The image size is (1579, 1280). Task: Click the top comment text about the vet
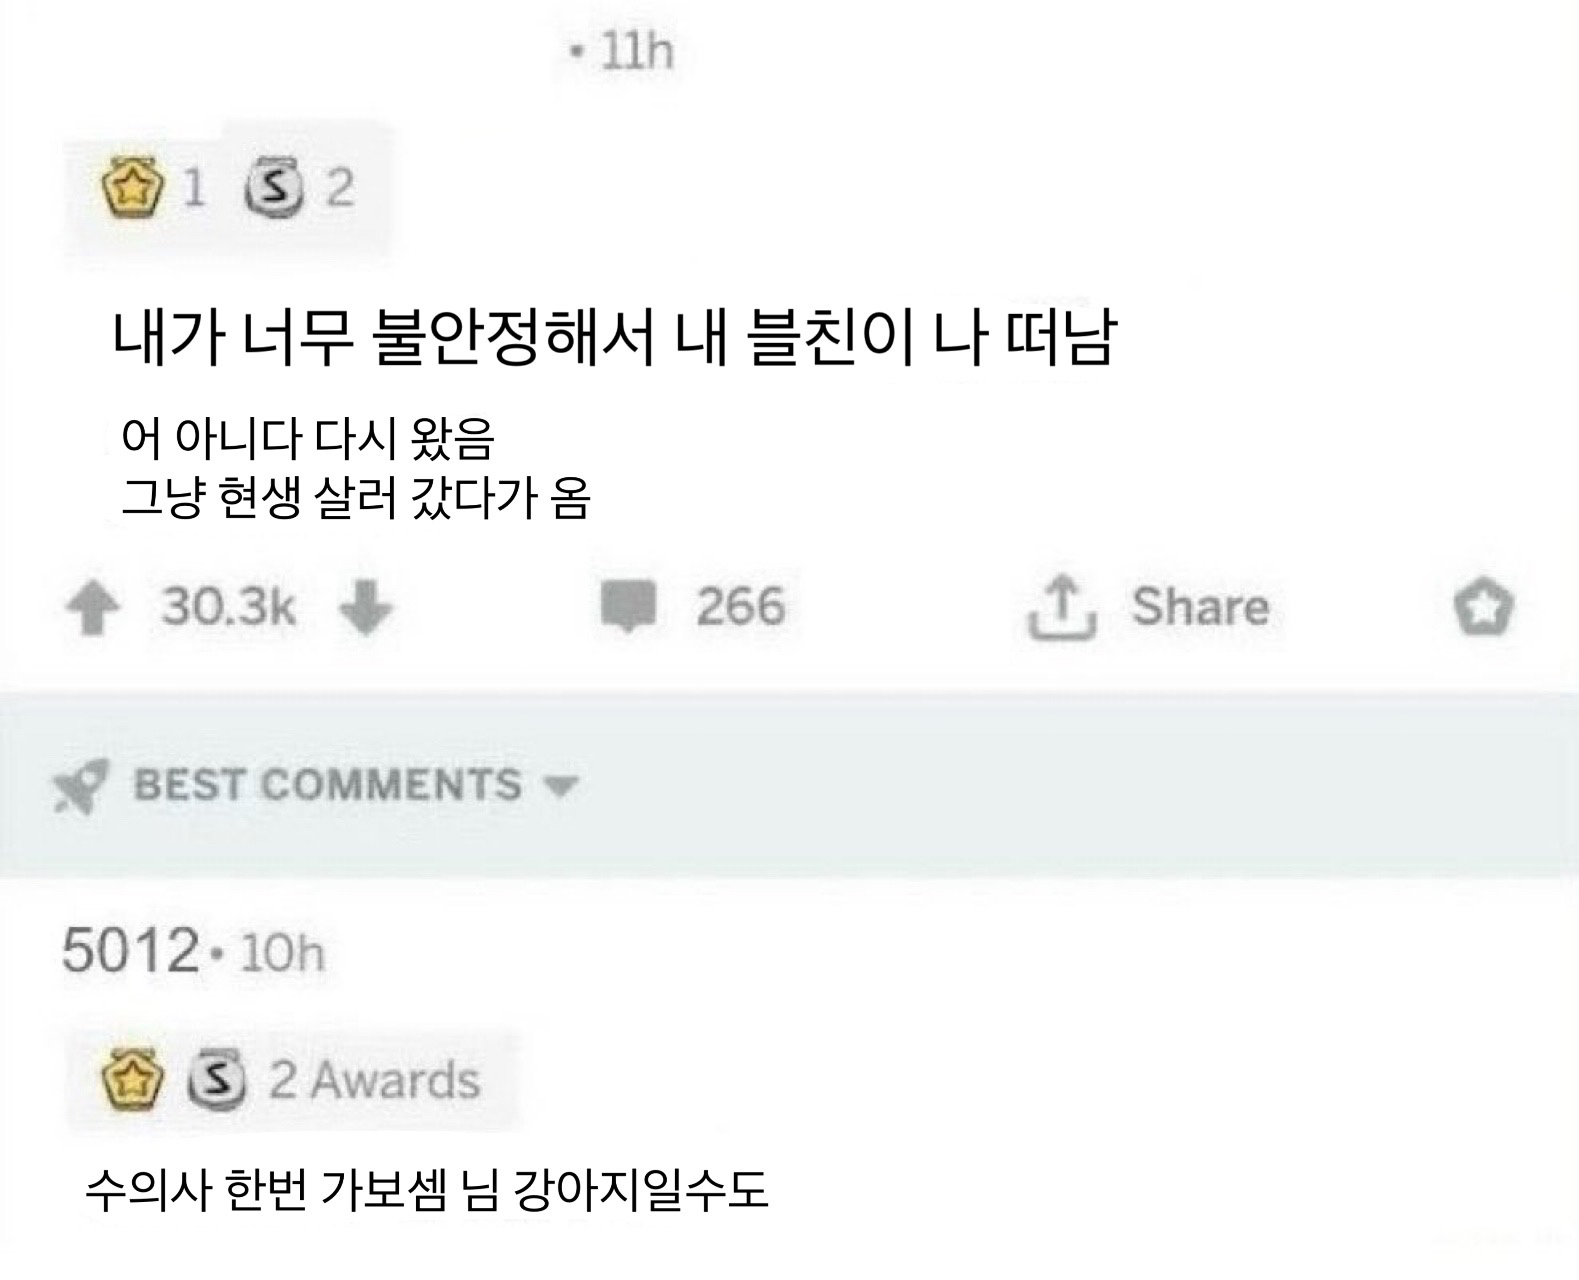[x=427, y=1190]
